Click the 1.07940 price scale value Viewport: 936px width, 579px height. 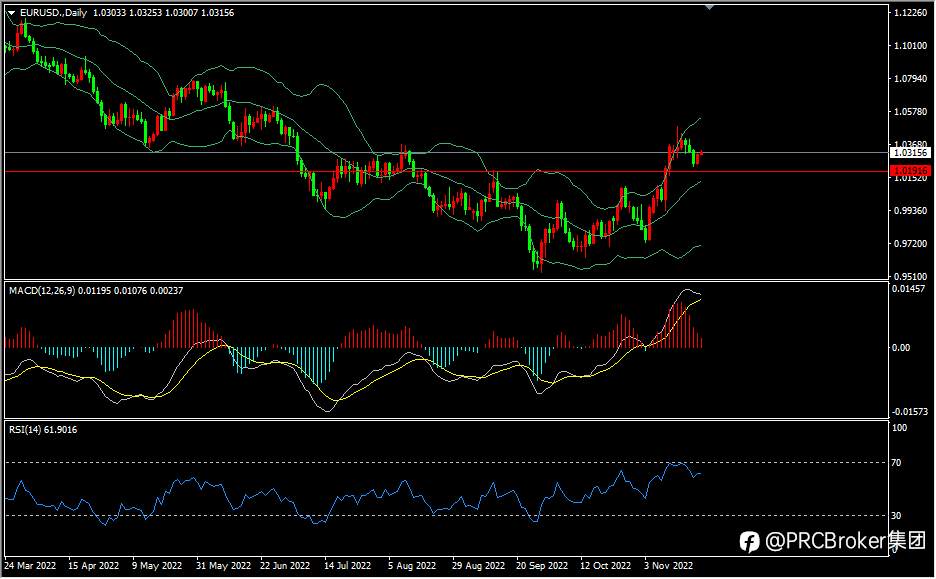[x=910, y=79]
